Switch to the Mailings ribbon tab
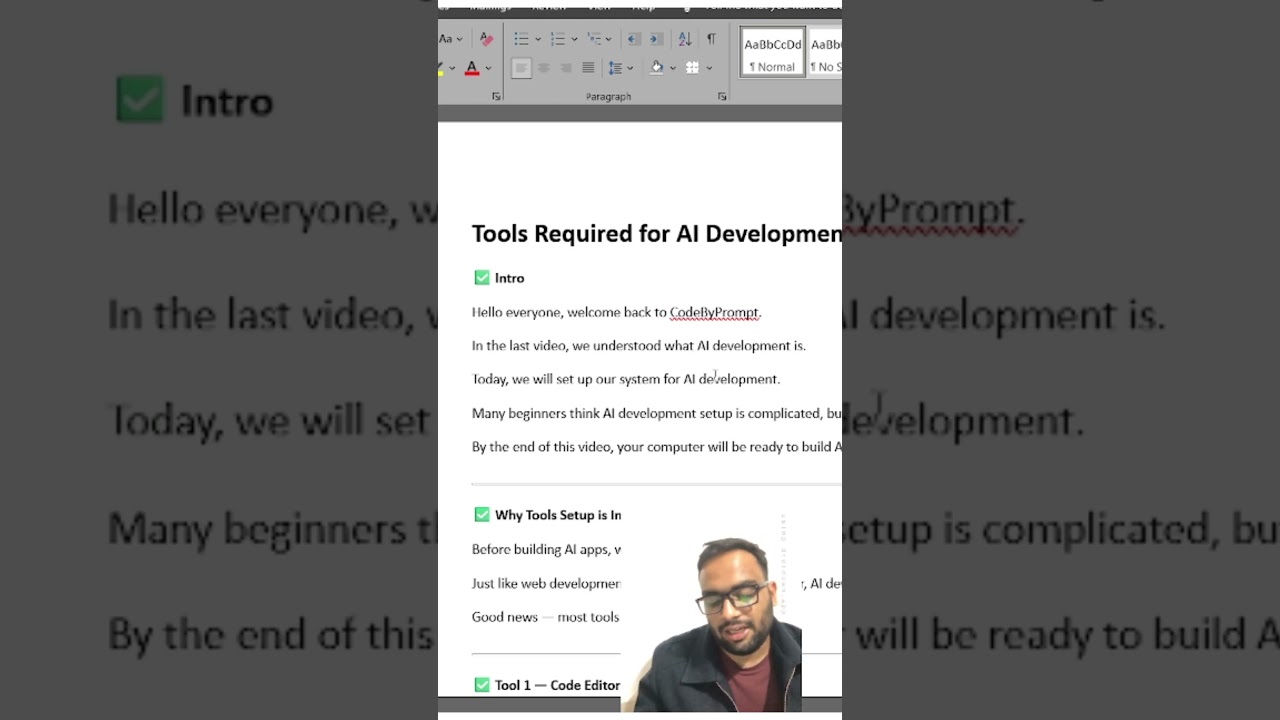The width and height of the screenshot is (1280, 720). pos(490,6)
